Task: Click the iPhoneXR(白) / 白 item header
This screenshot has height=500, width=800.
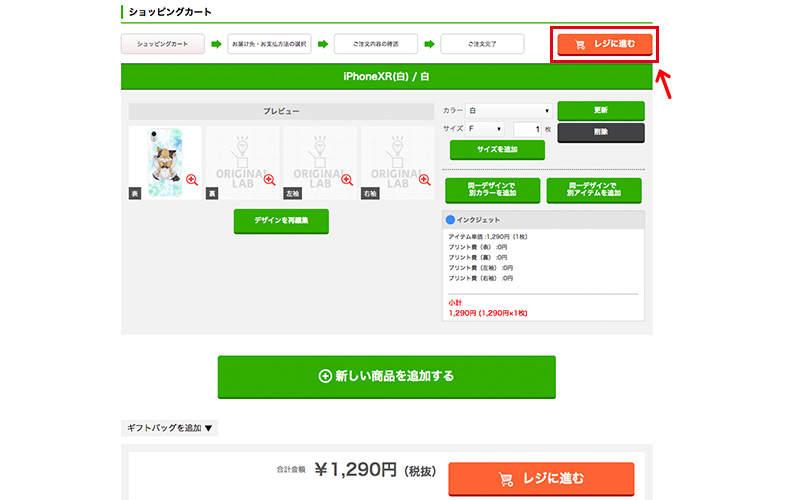Action: (387, 77)
